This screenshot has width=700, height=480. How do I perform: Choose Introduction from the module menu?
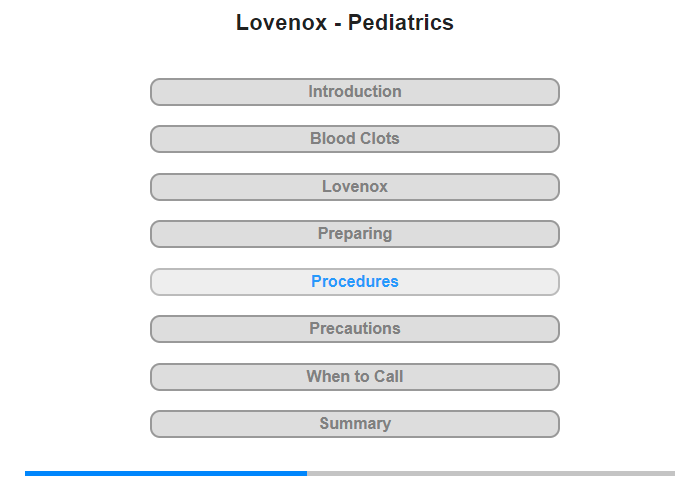[354, 92]
